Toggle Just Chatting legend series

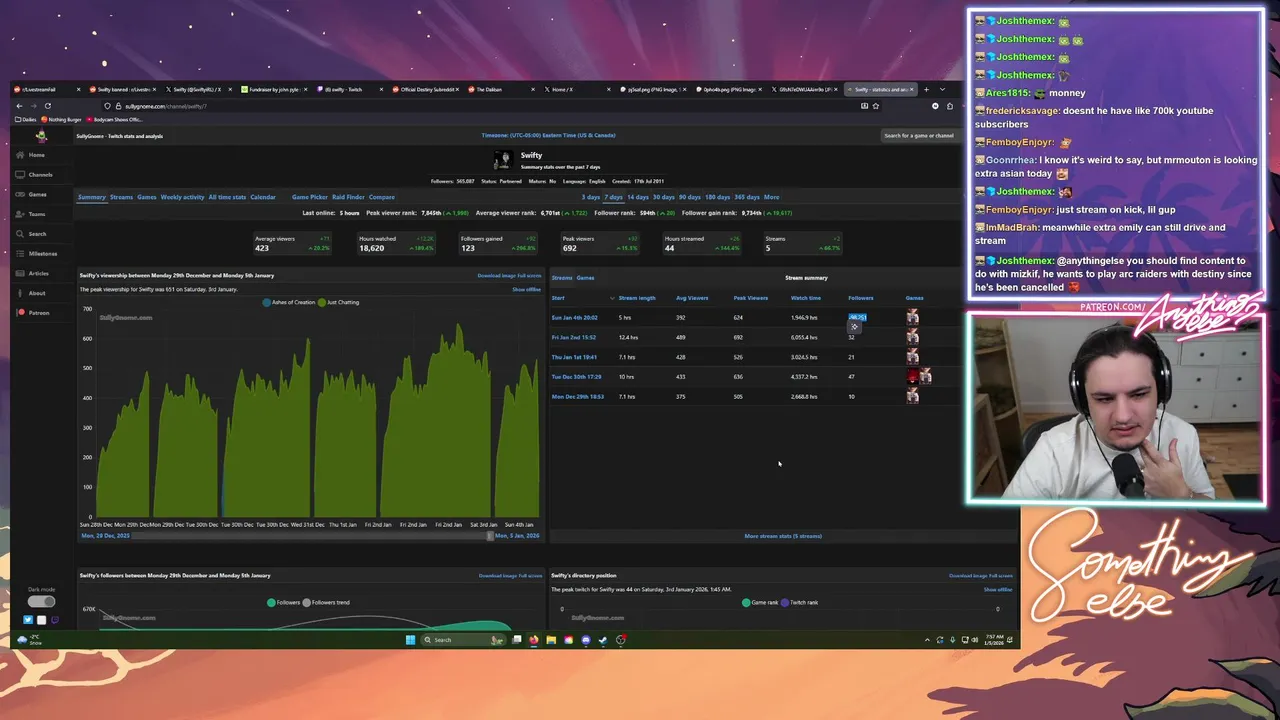point(339,302)
